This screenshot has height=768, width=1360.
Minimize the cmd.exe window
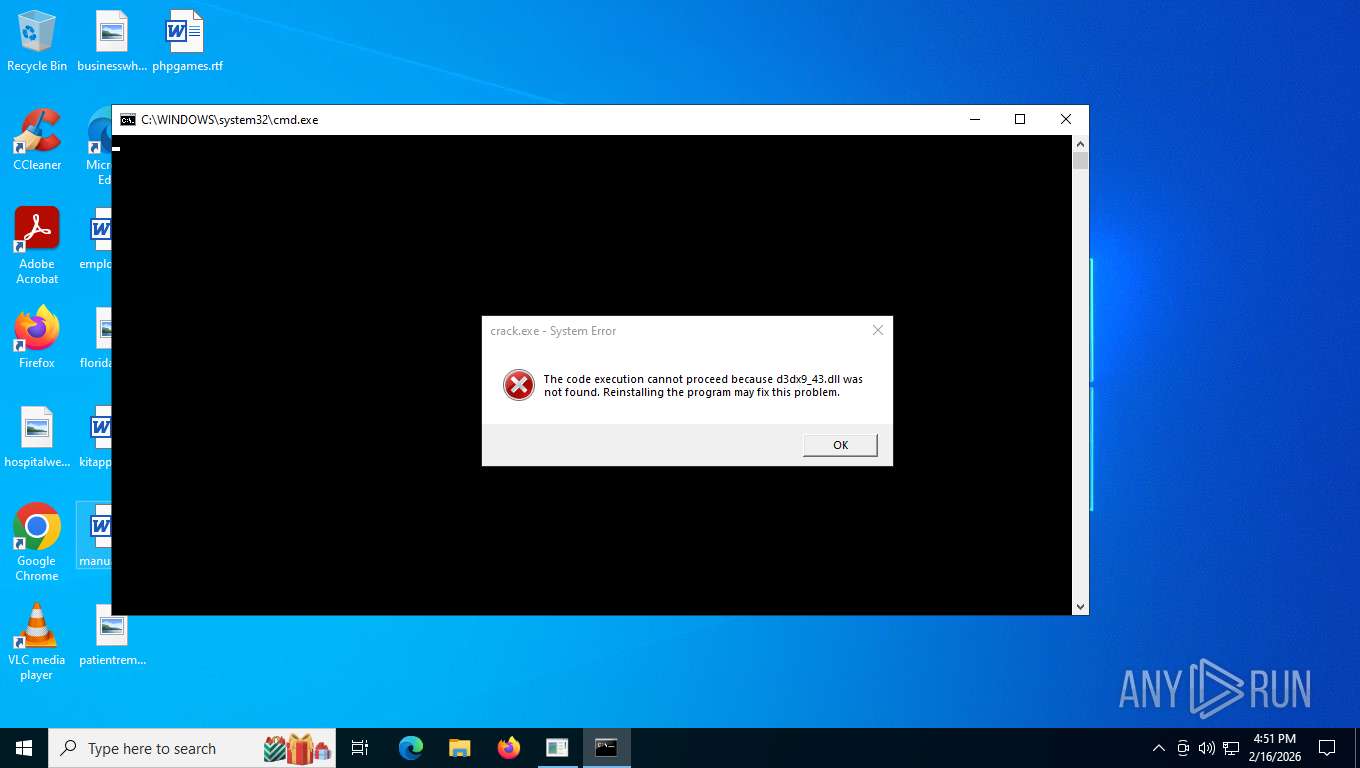click(975, 119)
